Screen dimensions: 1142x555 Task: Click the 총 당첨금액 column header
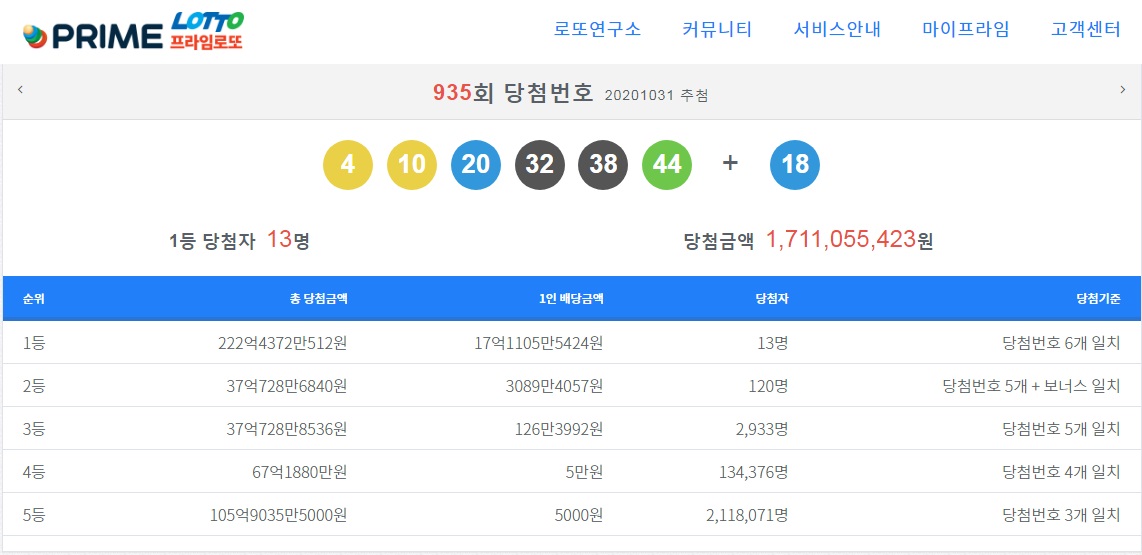click(x=318, y=299)
